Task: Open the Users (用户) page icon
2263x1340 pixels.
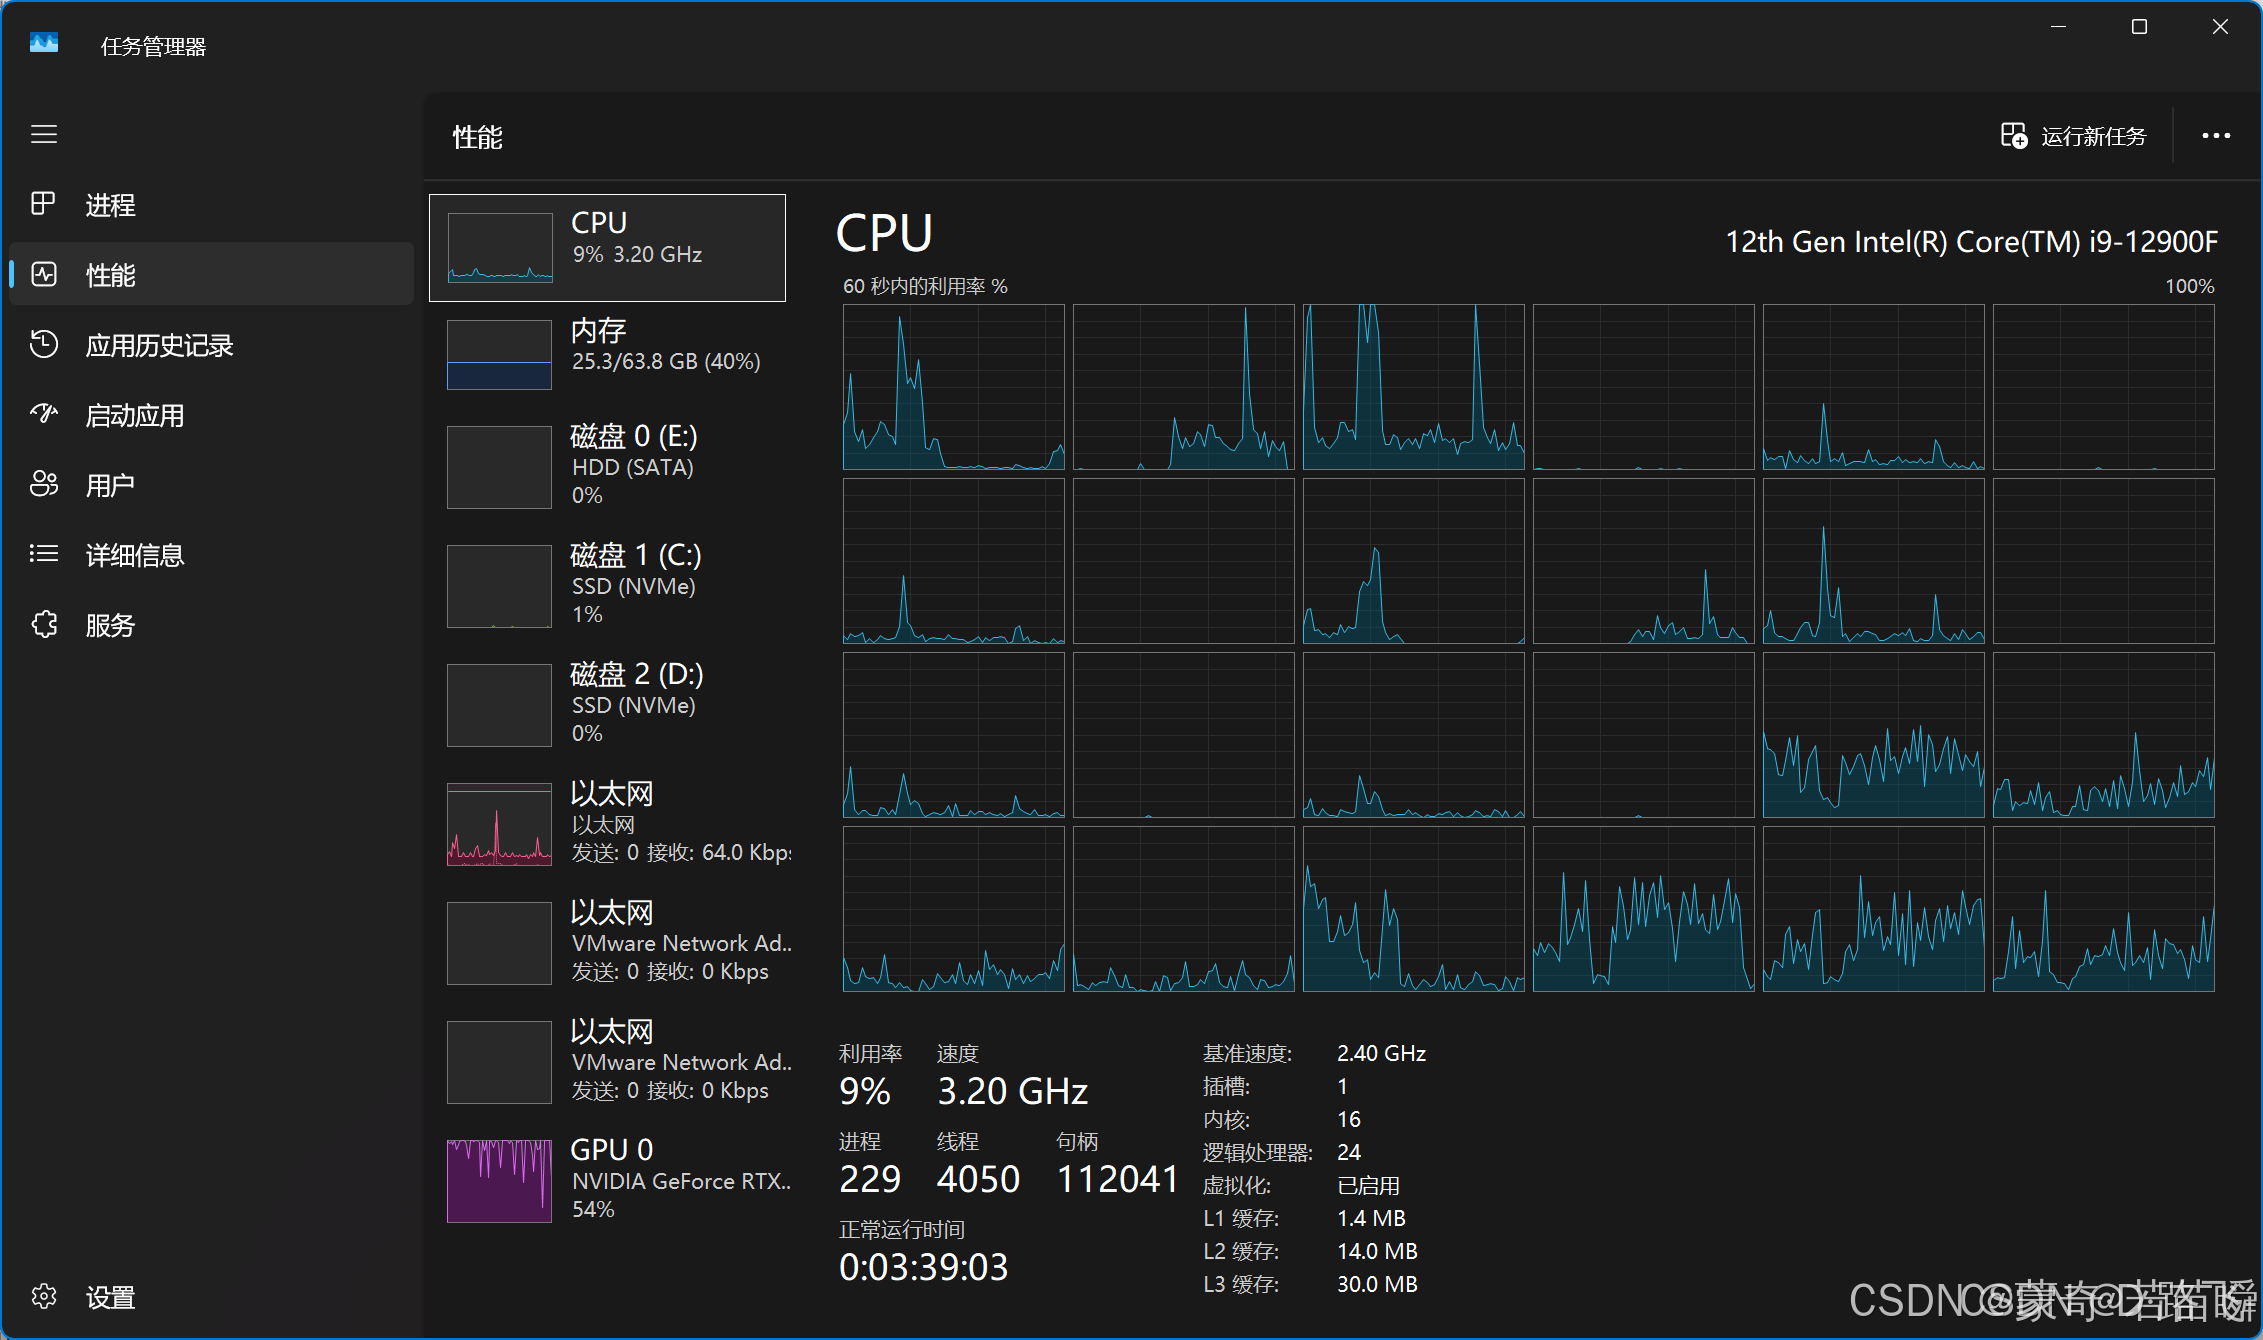Action: pyautogui.click(x=44, y=484)
